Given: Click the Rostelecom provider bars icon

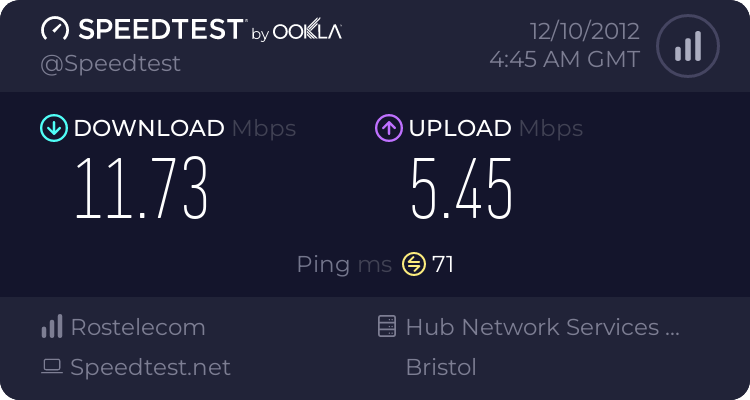Looking at the screenshot, I should [51, 327].
